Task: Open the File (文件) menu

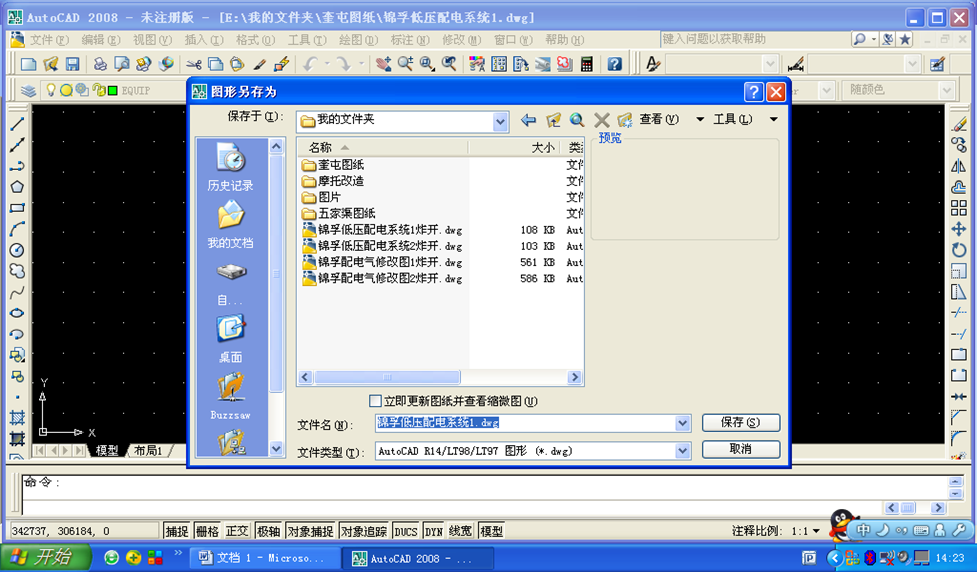Action: pos(49,39)
